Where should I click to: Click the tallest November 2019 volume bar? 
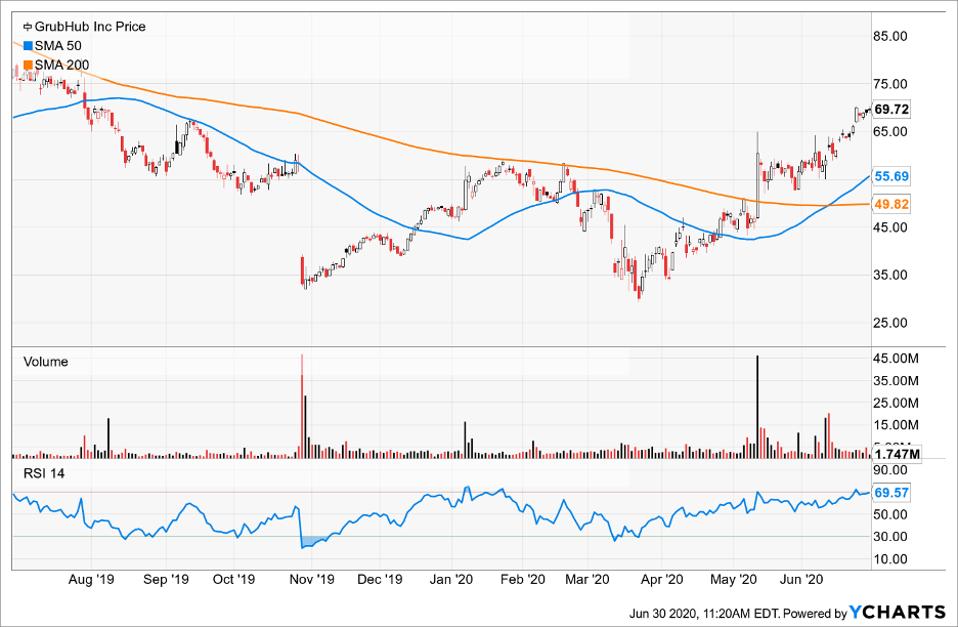(x=302, y=406)
